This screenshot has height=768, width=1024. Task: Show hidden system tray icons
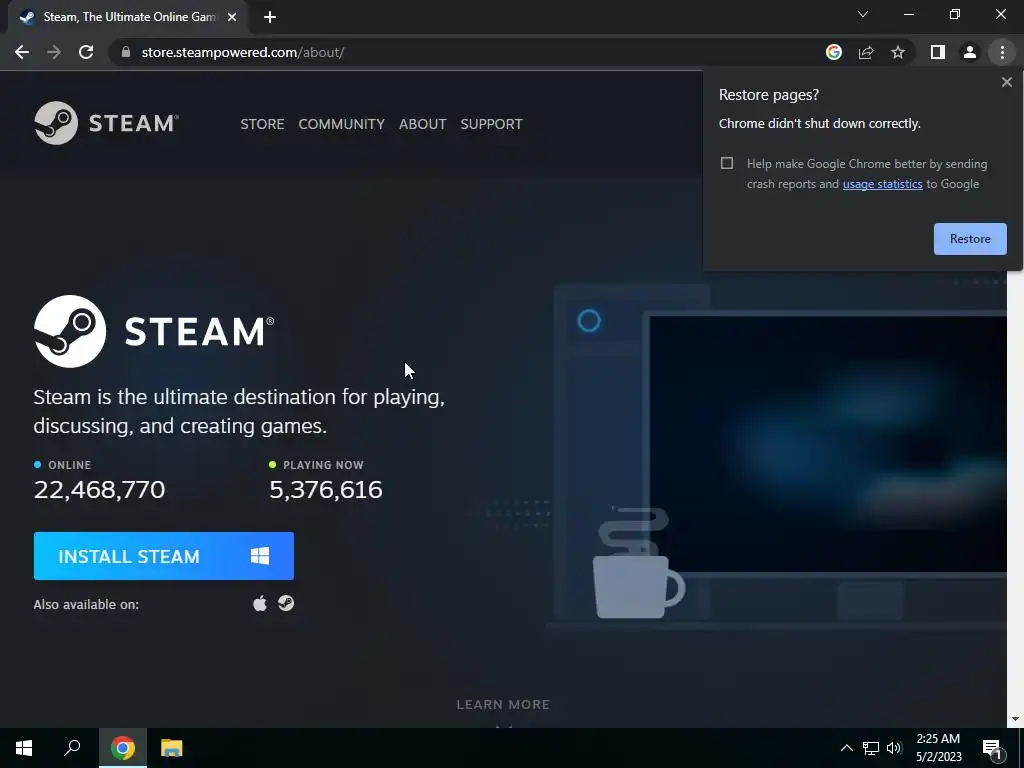tap(846, 748)
